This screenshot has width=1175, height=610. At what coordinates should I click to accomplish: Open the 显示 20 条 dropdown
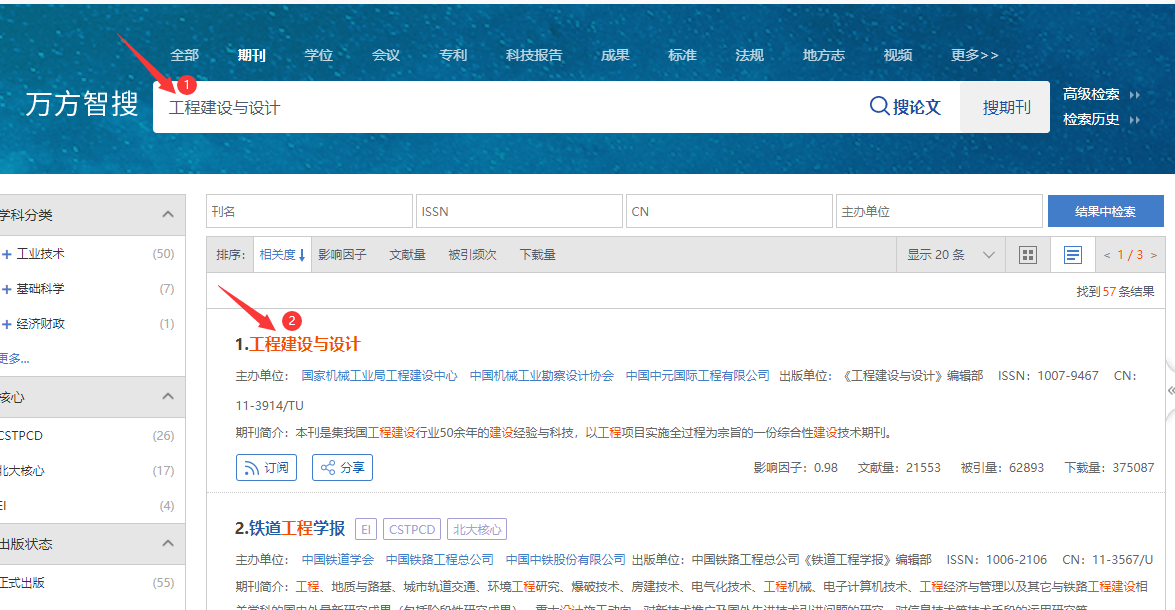pos(950,255)
